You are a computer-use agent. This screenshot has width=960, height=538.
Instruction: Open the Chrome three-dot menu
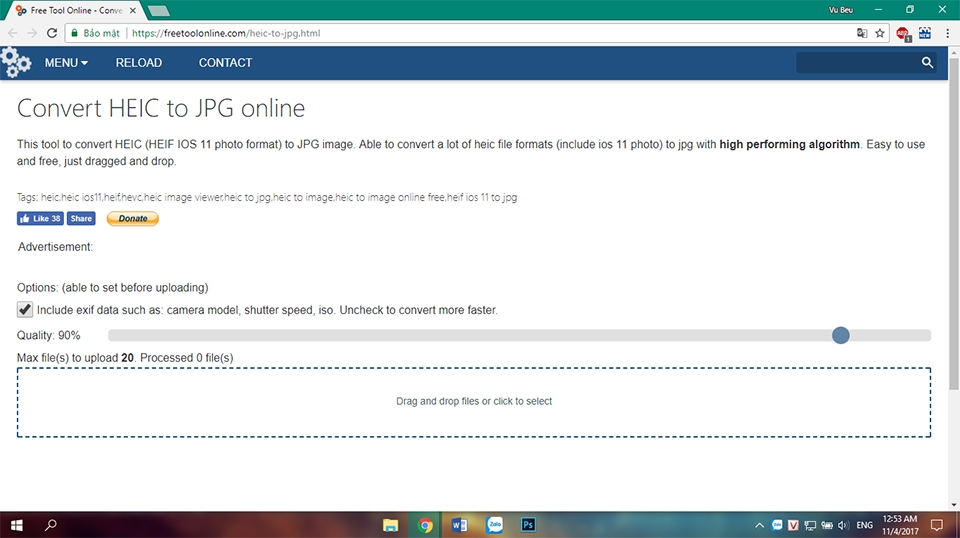click(947, 33)
